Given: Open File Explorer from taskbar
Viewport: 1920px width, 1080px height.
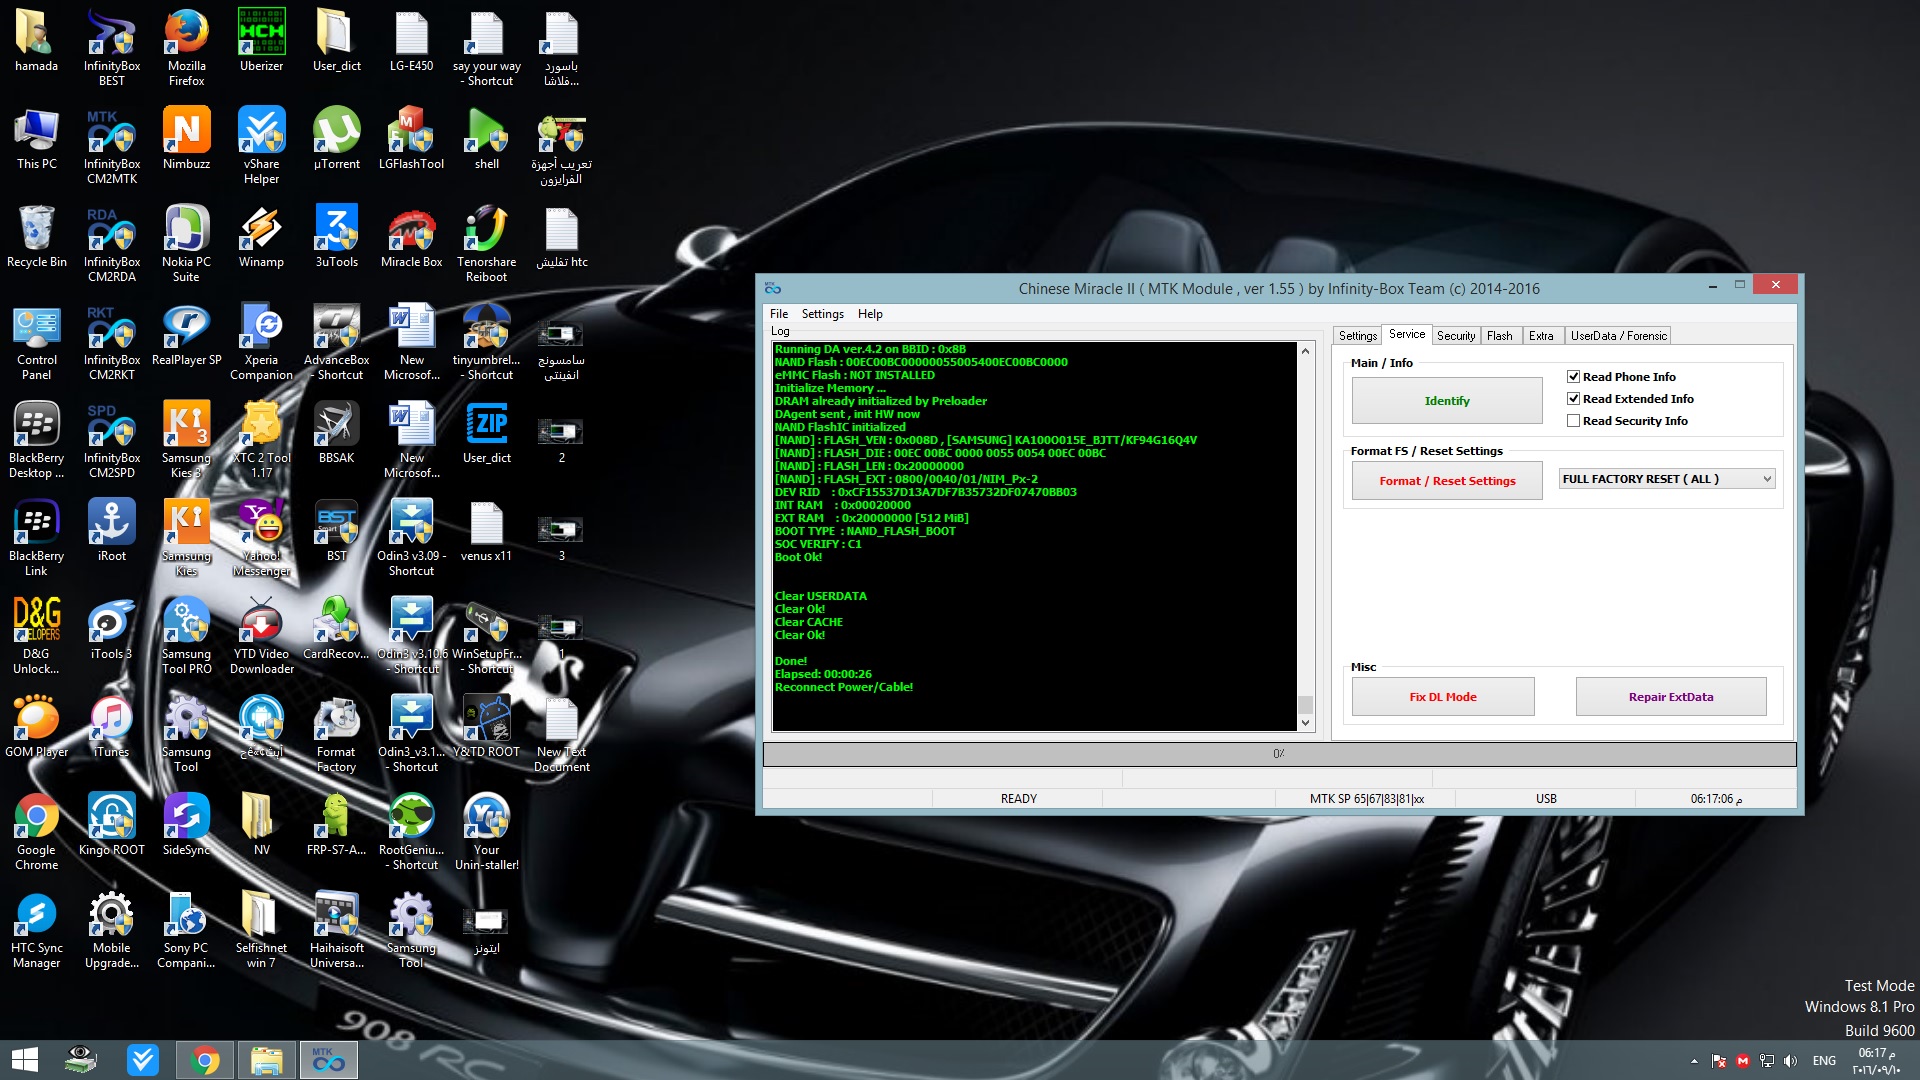Looking at the screenshot, I should coord(266,1060).
